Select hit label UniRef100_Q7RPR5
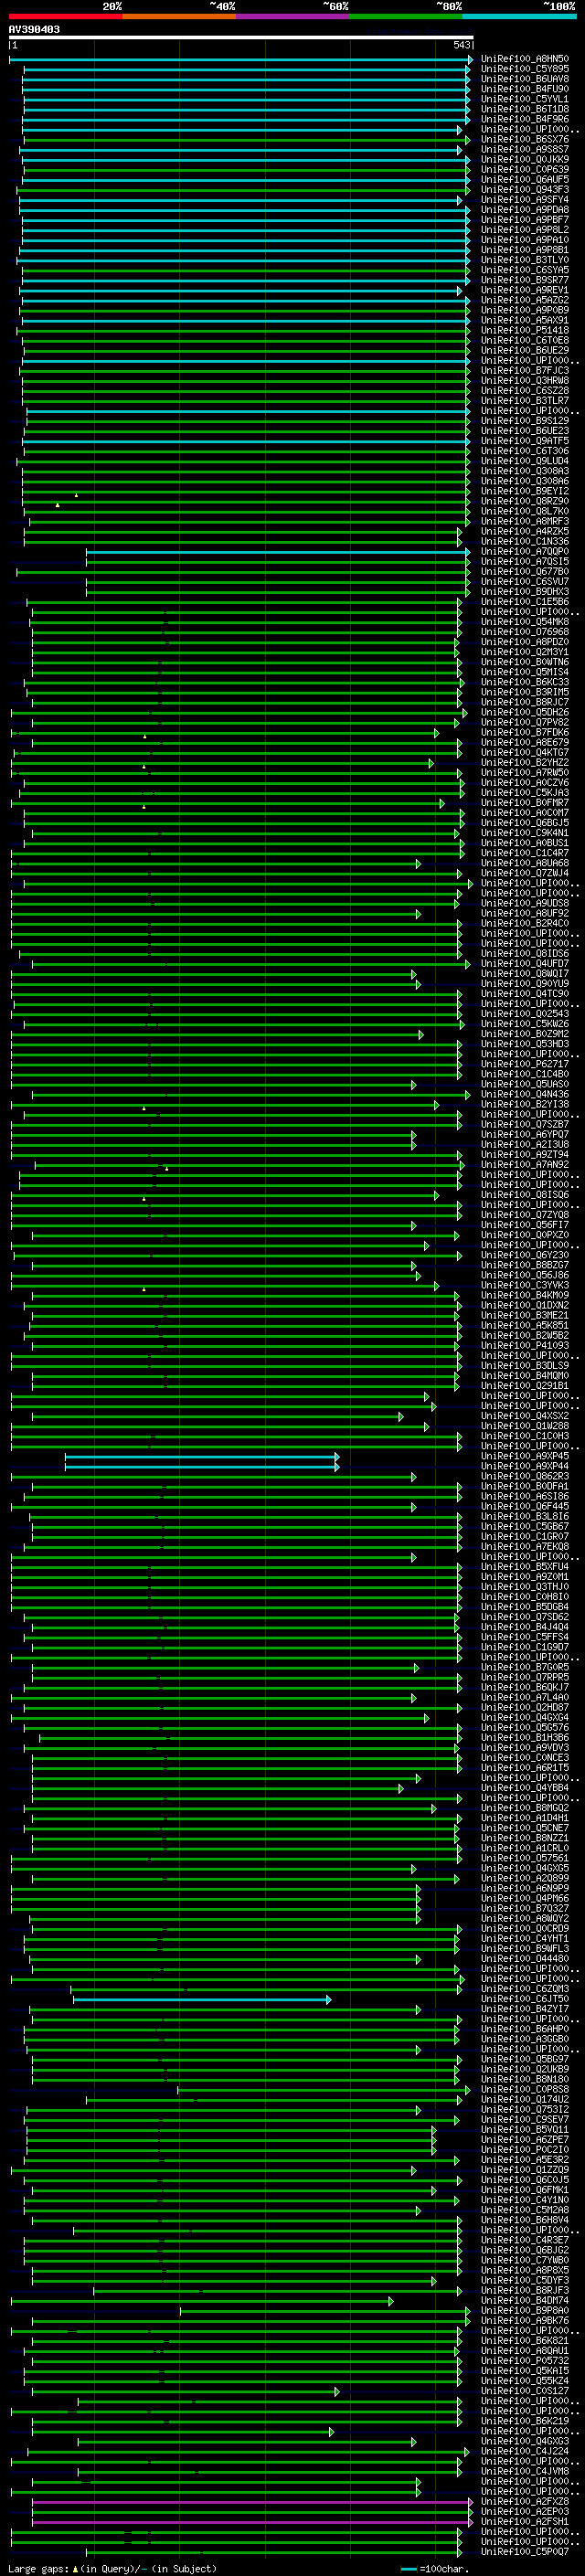585x2576 pixels. click(x=525, y=1678)
